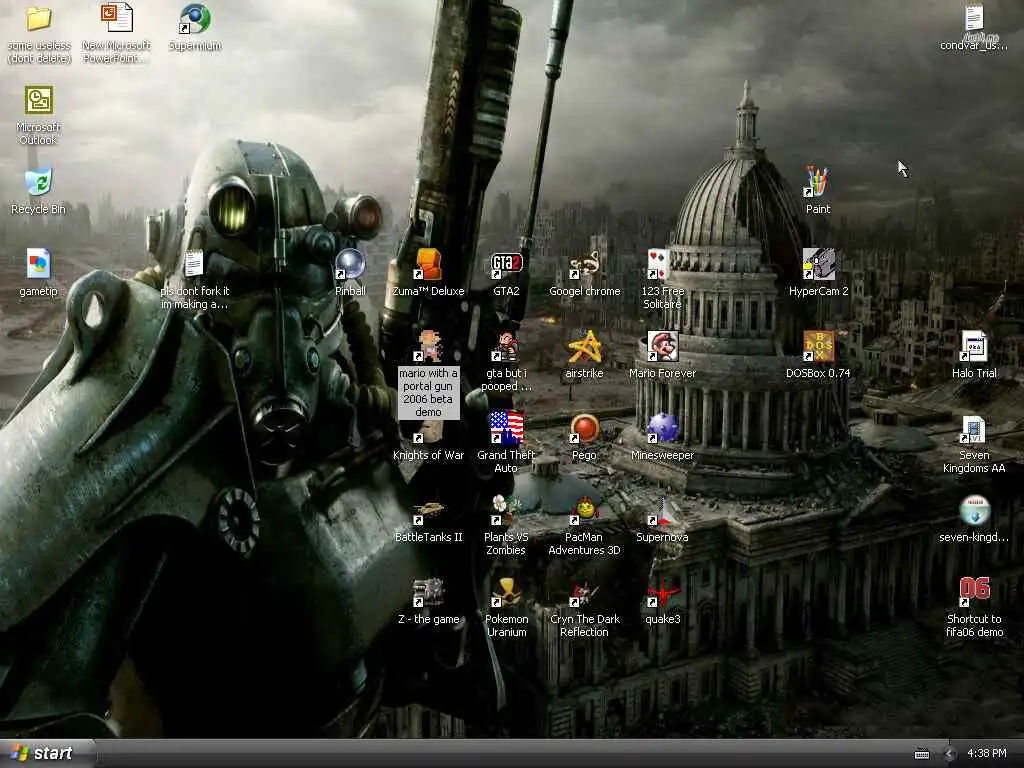This screenshot has width=1024, height=768.
Task: Select the Pego shortcut
Action: tap(584, 428)
